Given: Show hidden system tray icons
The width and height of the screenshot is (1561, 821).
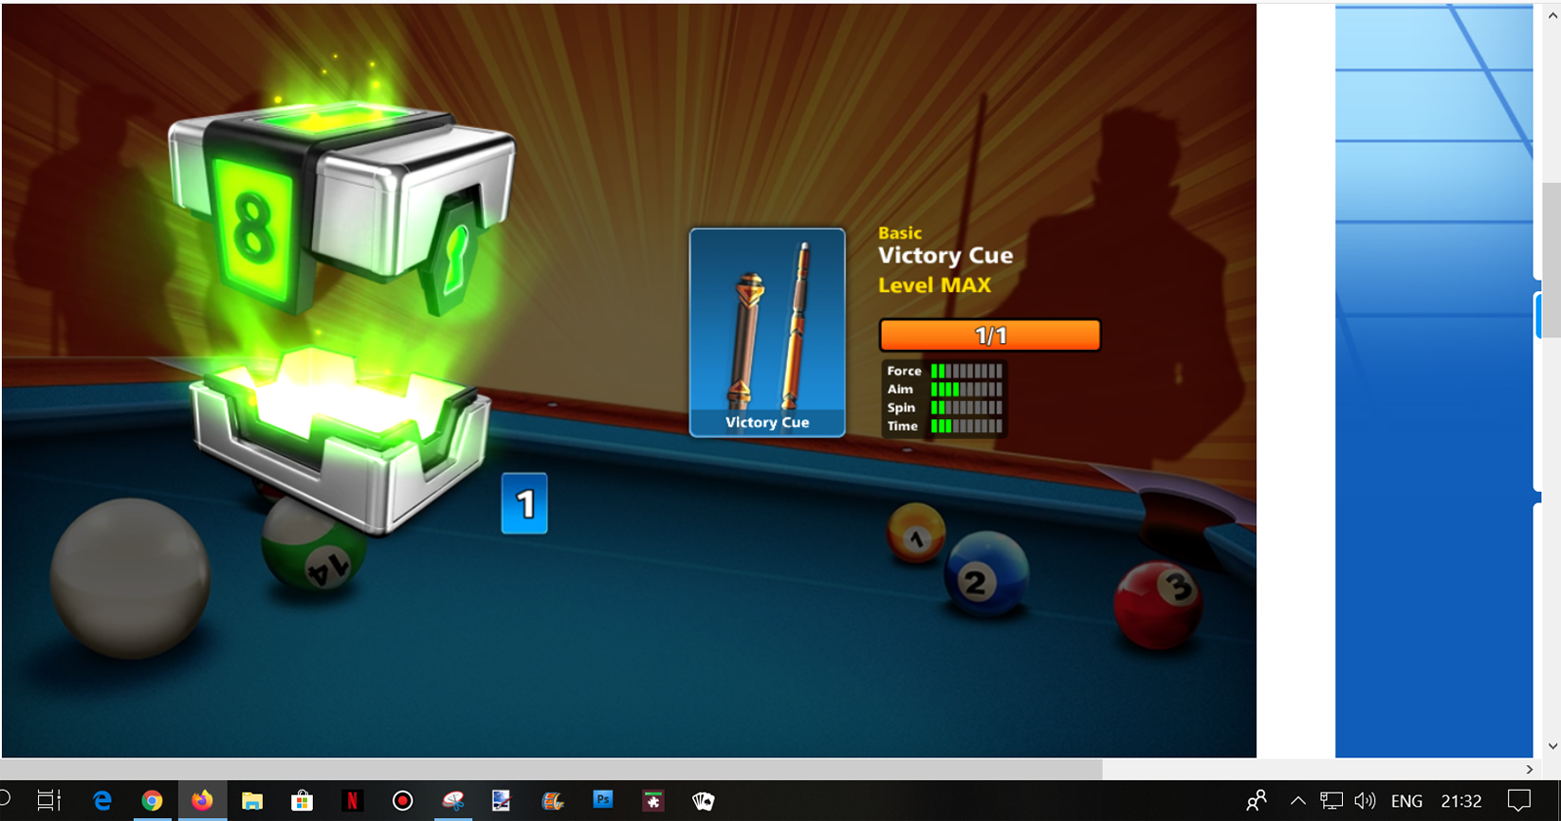Looking at the screenshot, I should (x=1298, y=800).
